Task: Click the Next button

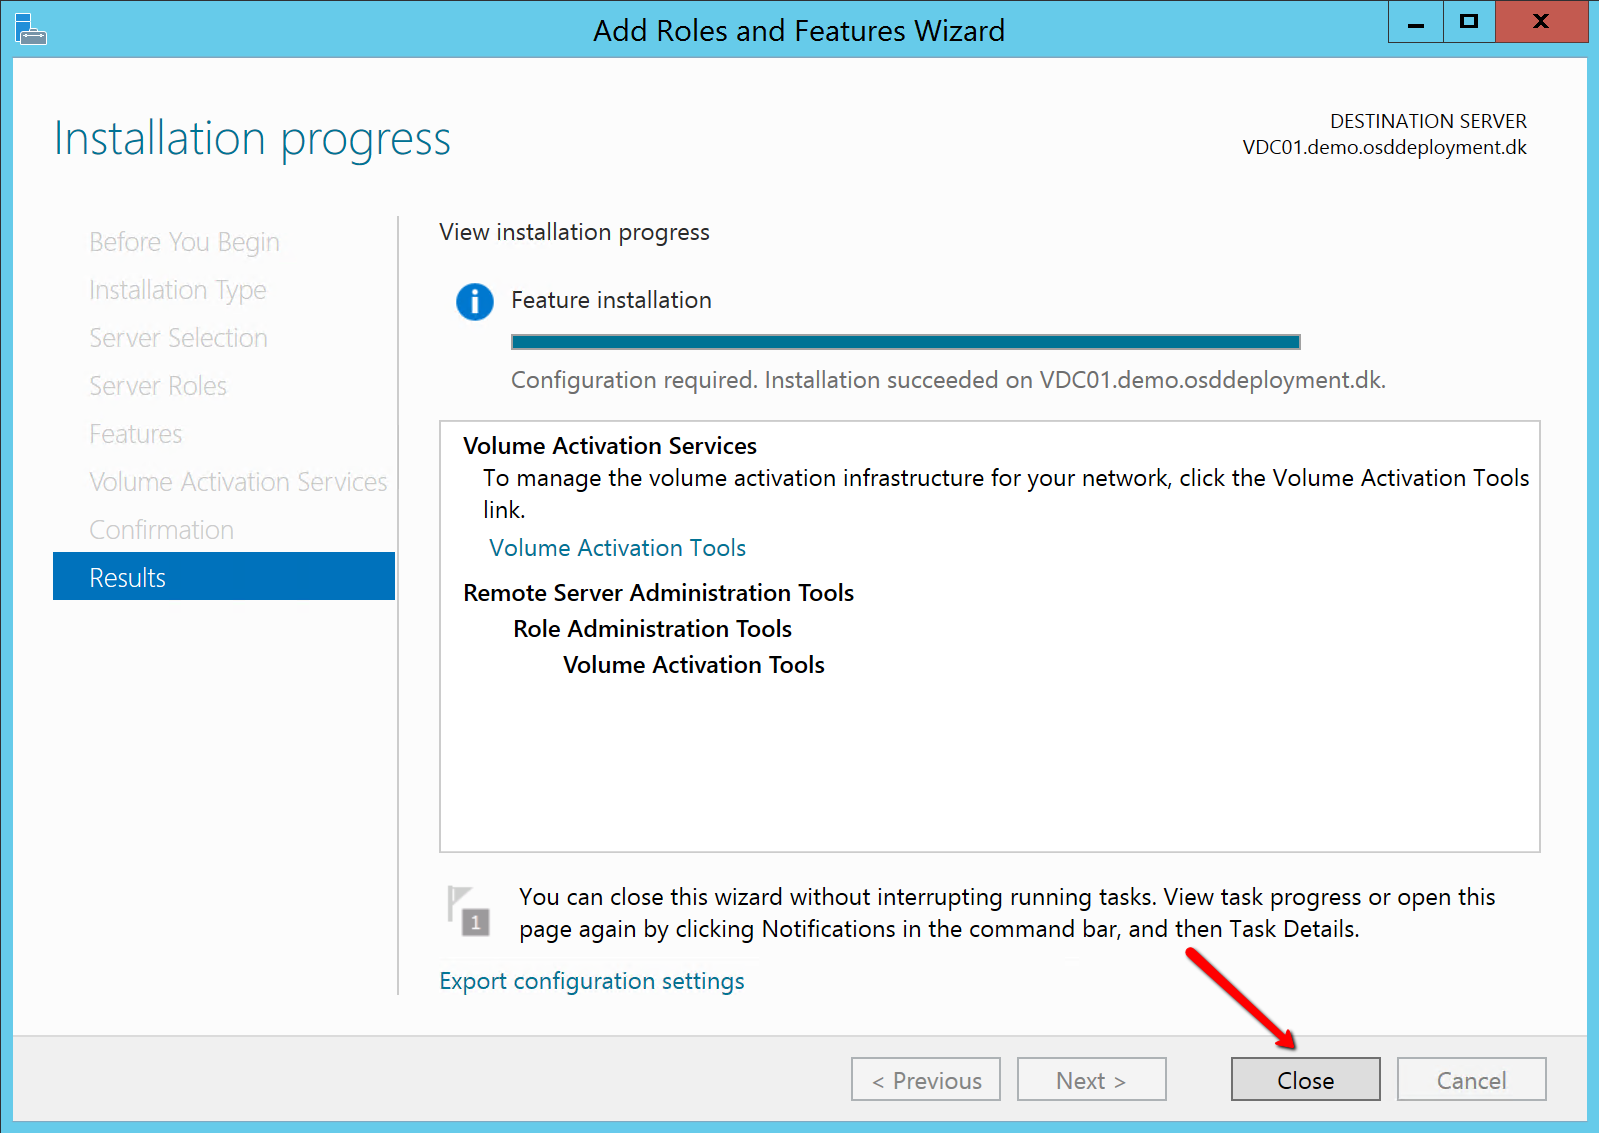Action: 1091,1080
